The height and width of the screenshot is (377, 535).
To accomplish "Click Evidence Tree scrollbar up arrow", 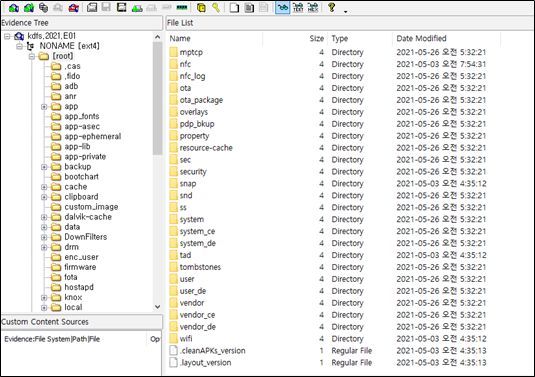I will pyautogui.click(x=157, y=37).
